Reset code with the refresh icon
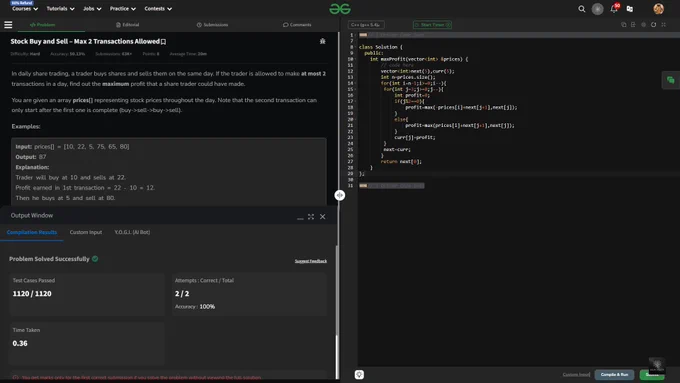 [653, 25]
